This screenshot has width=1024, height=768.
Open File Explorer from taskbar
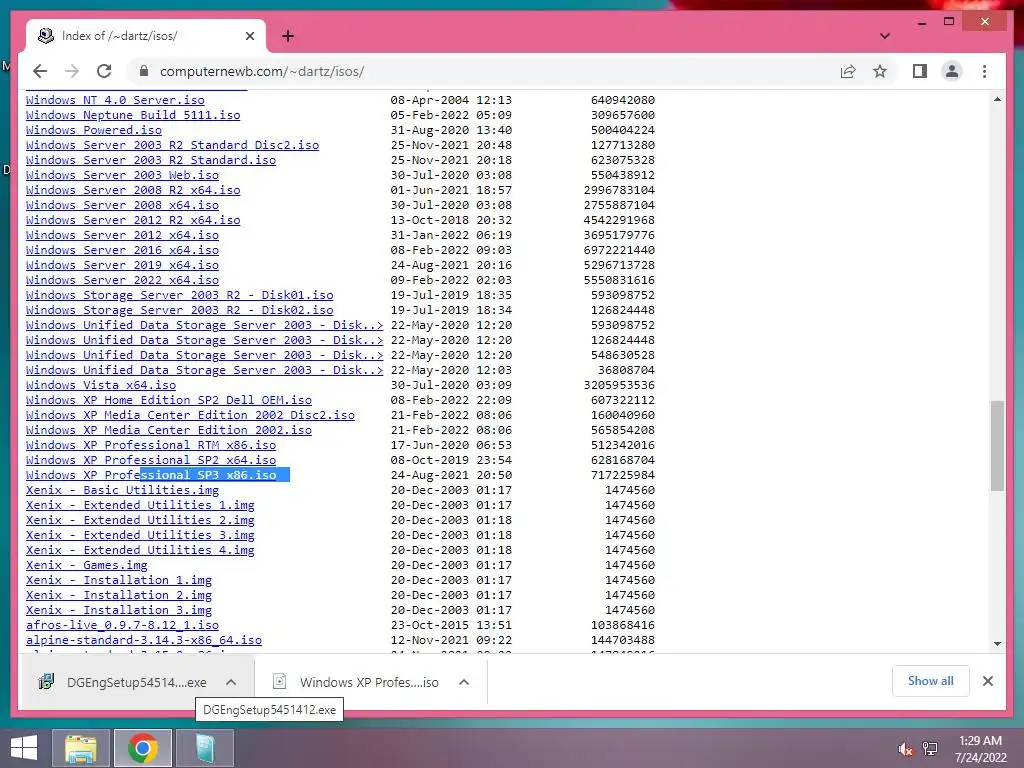pyautogui.click(x=81, y=748)
